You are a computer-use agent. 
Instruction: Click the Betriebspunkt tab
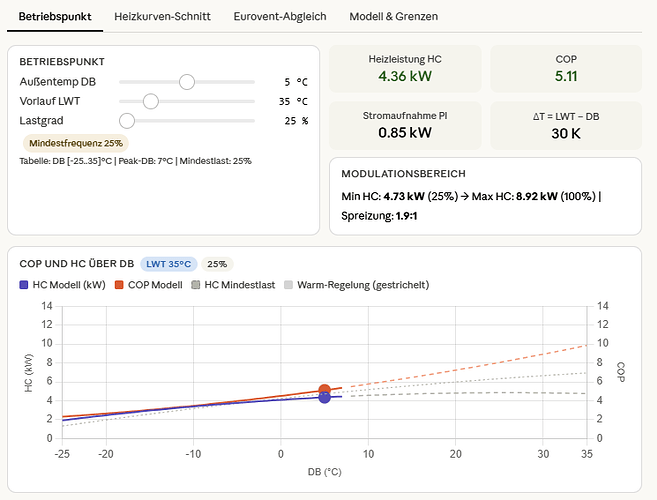(x=55, y=16)
